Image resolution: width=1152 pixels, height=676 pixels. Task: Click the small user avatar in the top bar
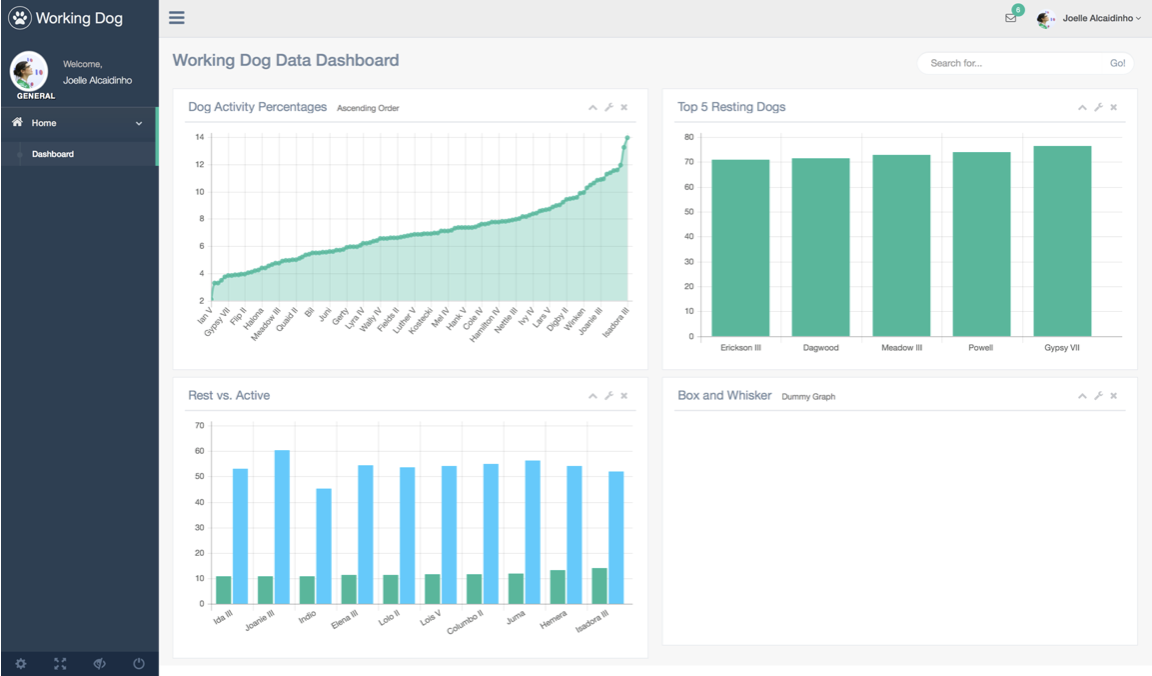pyautogui.click(x=1045, y=18)
